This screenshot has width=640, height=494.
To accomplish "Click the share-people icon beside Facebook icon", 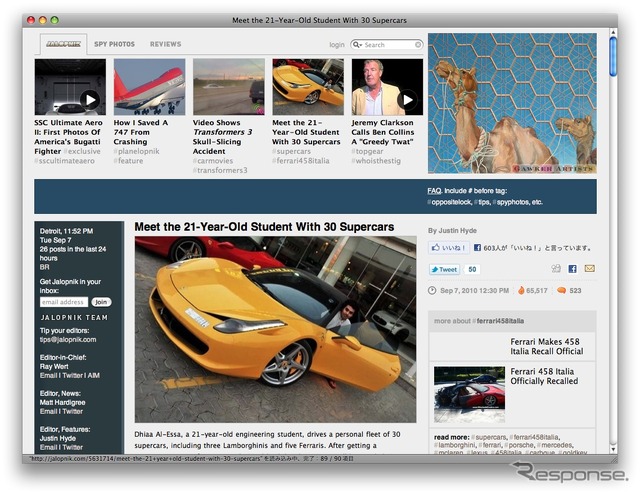I will (x=556, y=269).
